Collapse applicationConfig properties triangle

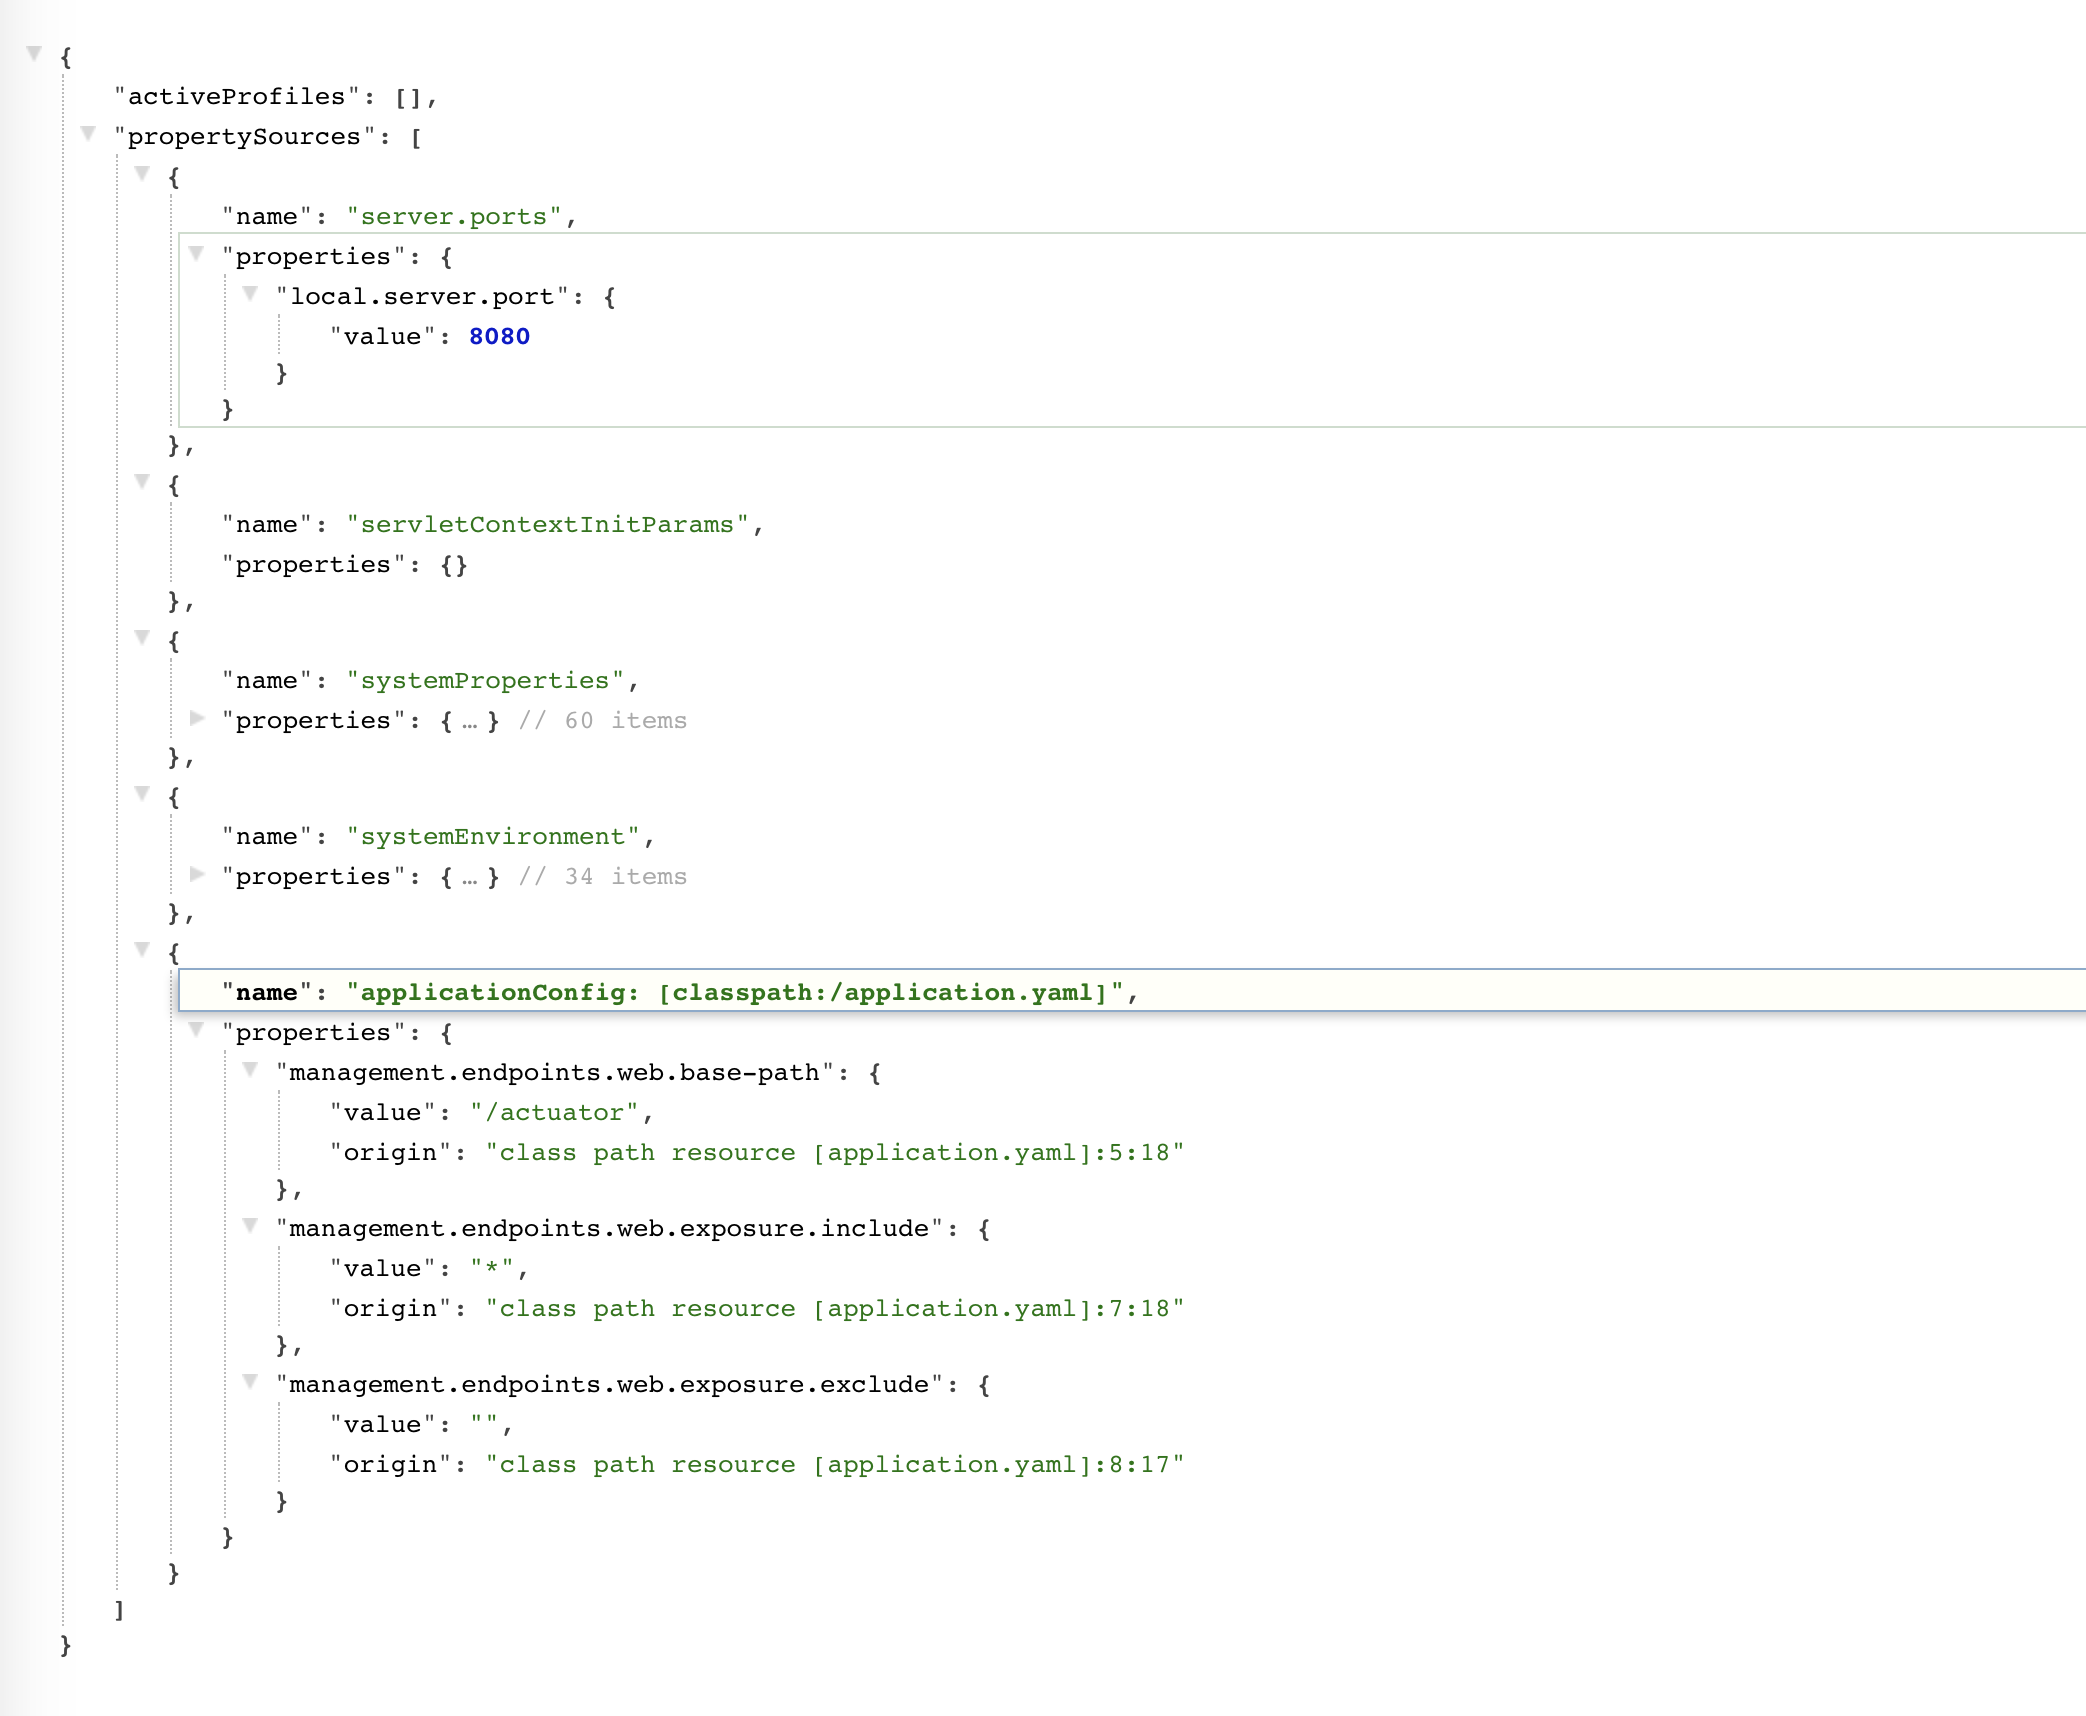[x=196, y=1029]
